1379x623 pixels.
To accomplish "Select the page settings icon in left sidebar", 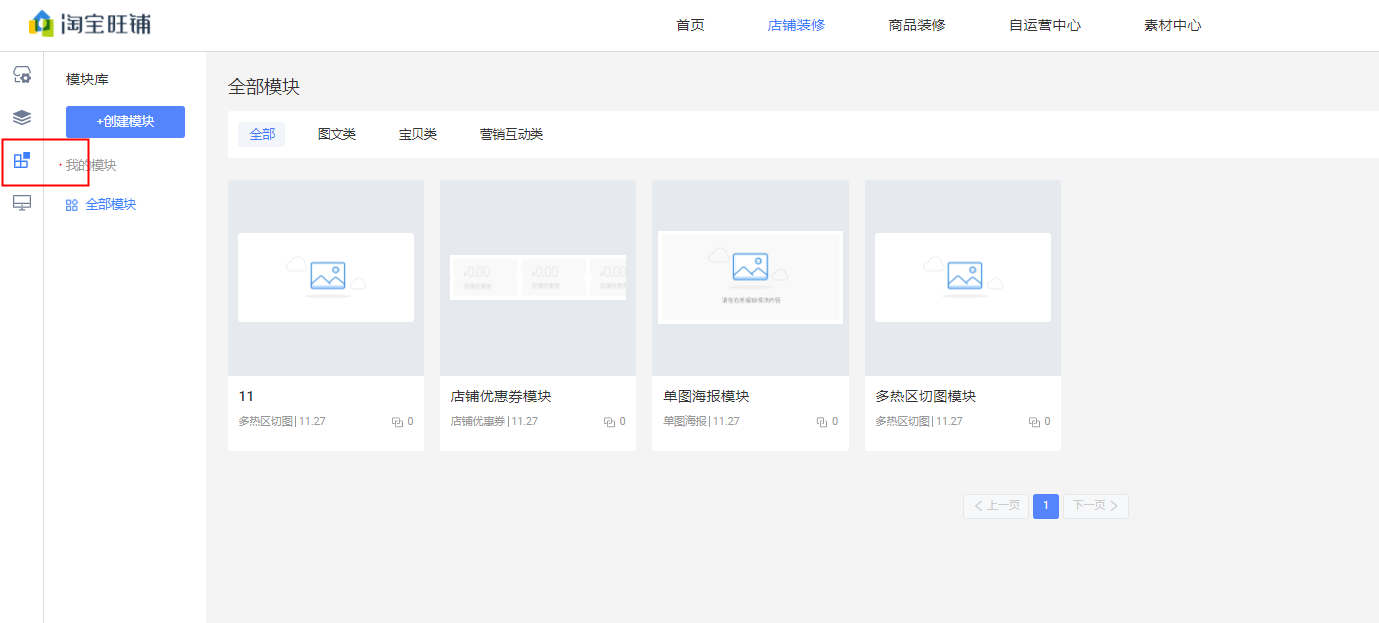I will tap(21, 74).
